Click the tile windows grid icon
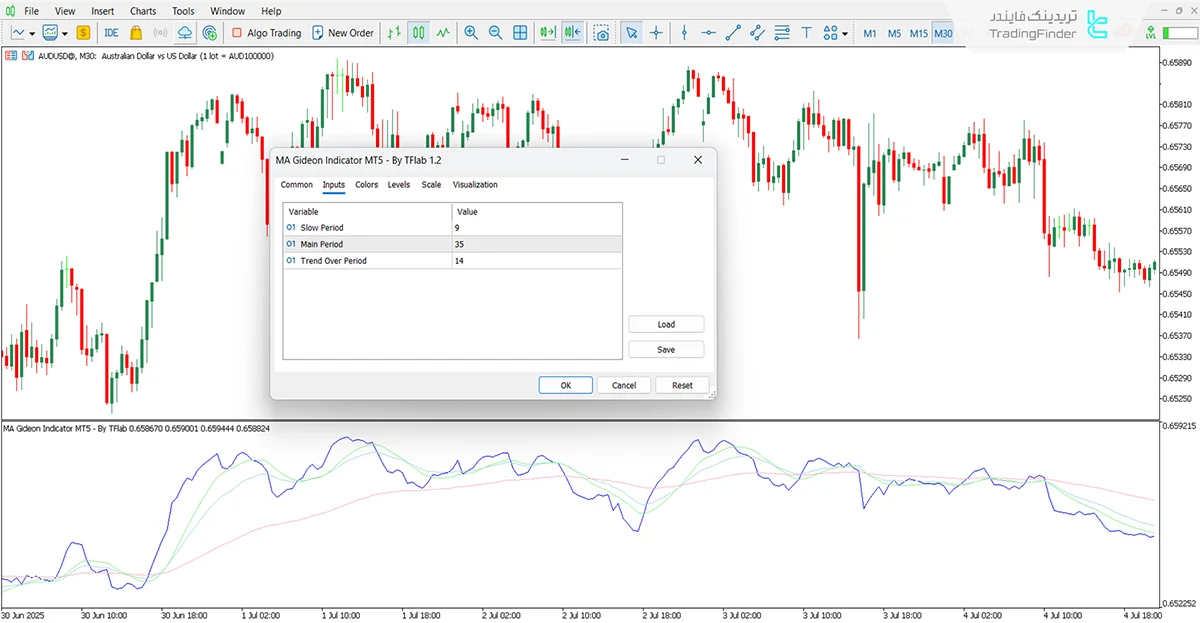The width and height of the screenshot is (1200, 623). (x=520, y=33)
